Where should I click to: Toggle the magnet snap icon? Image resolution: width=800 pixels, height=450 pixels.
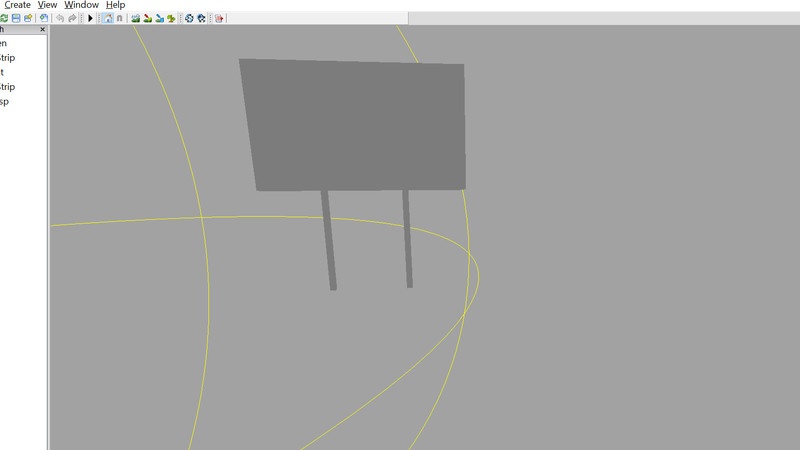[x=120, y=18]
